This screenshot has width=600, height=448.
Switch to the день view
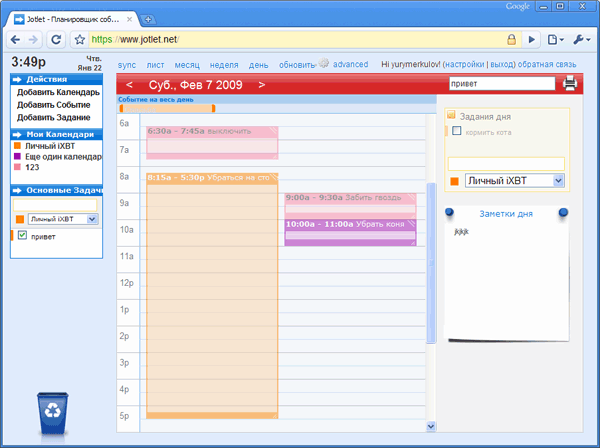point(258,65)
